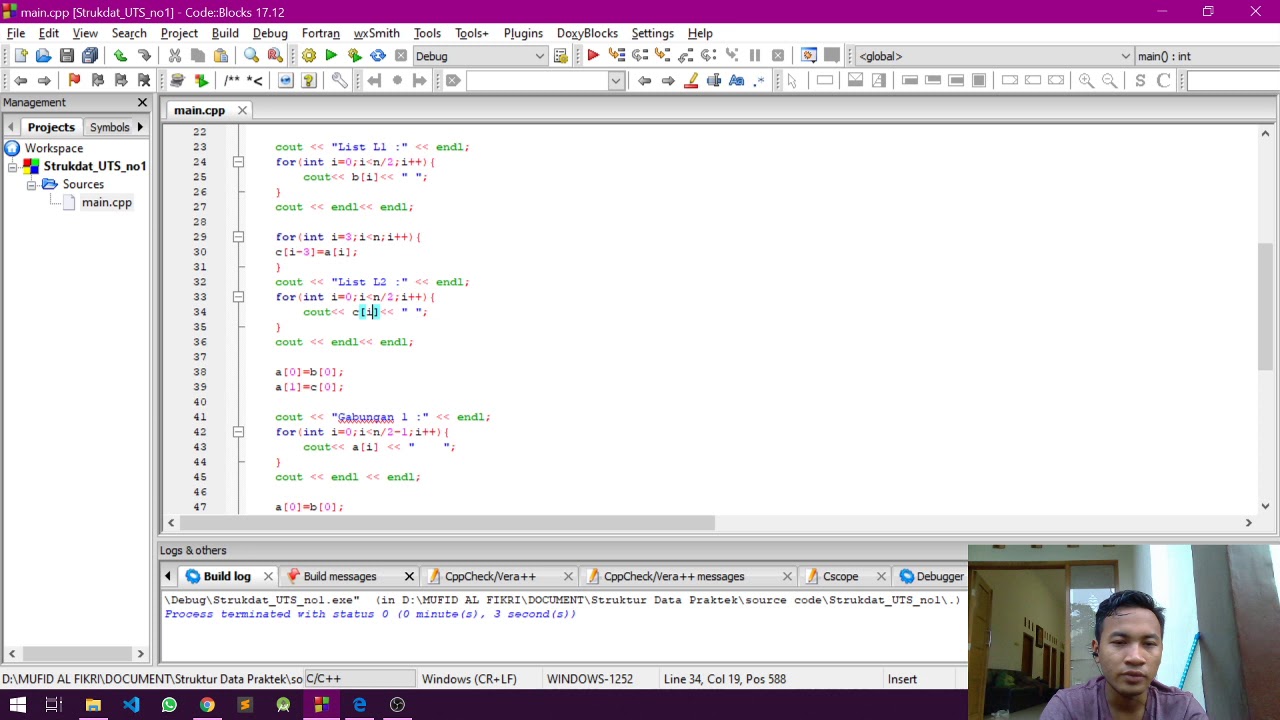Toggle source spell-check S icon
1280x720 pixels.
click(x=1140, y=80)
